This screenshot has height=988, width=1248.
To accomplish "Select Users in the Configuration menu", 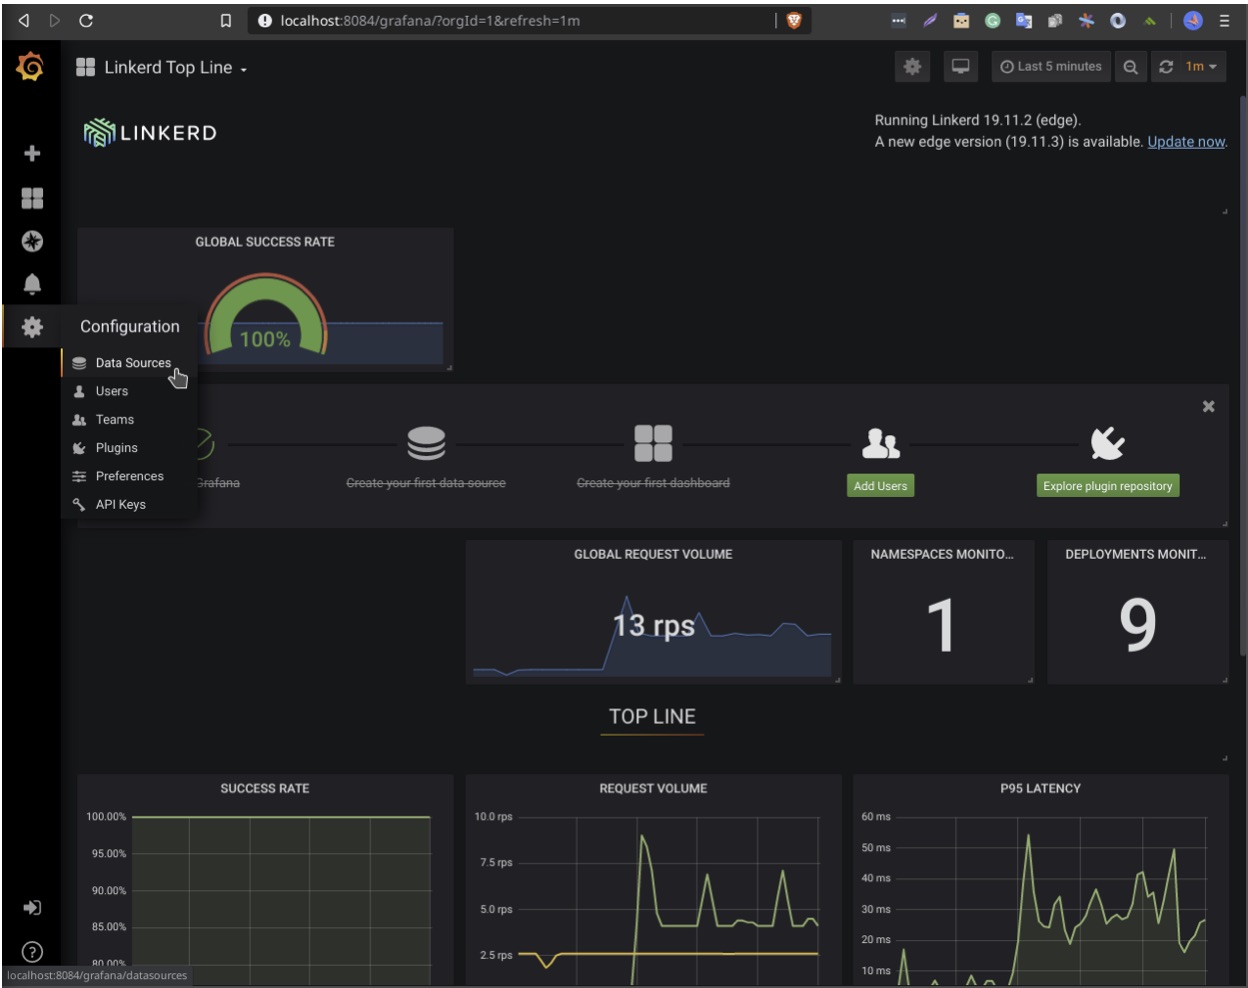I will 130,391.
